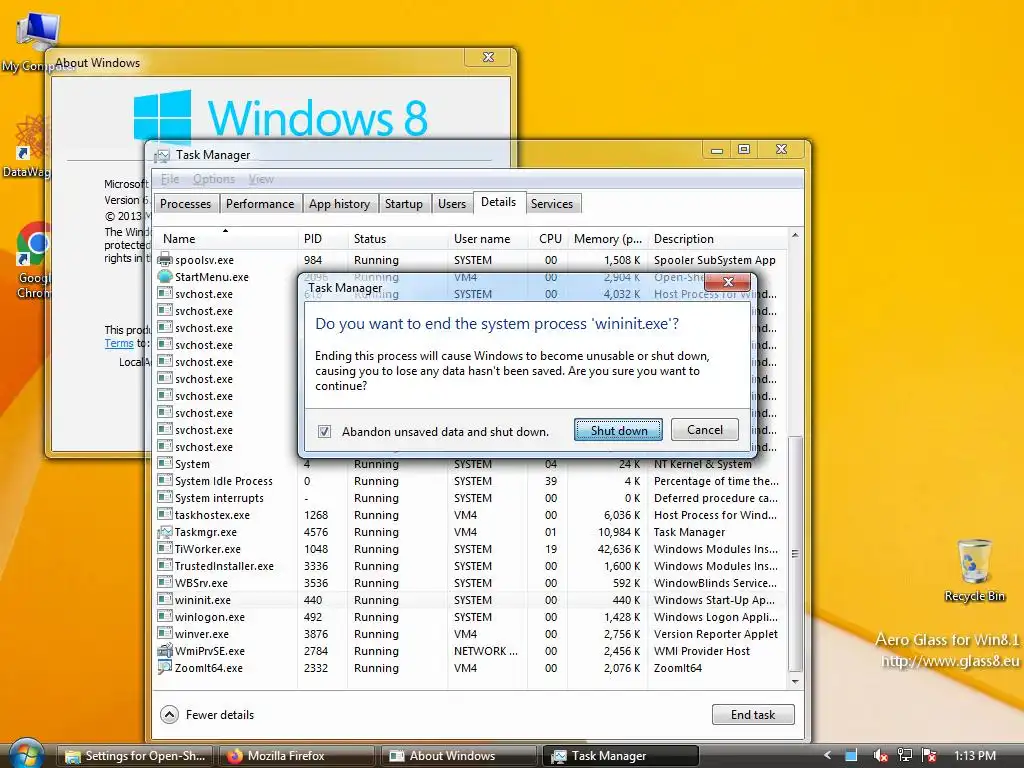Click spoolsv.exe printer icon
The height and width of the screenshot is (768, 1024).
(165, 259)
